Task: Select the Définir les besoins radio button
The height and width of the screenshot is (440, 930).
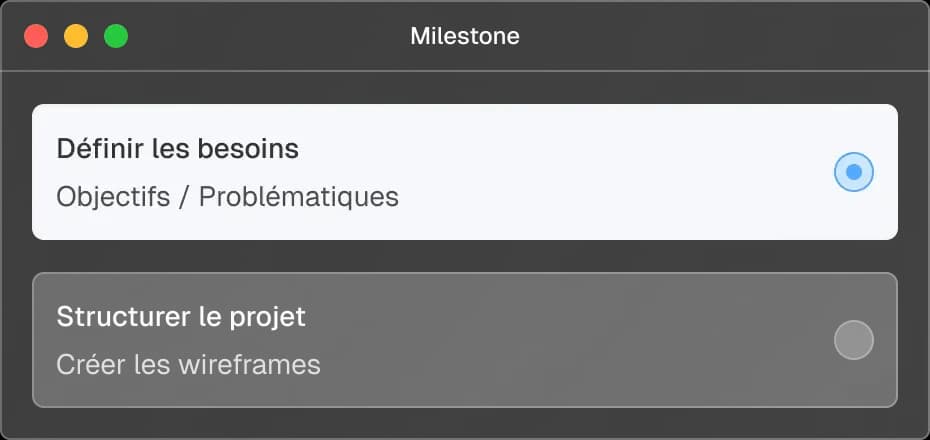Action: pos(853,172)
